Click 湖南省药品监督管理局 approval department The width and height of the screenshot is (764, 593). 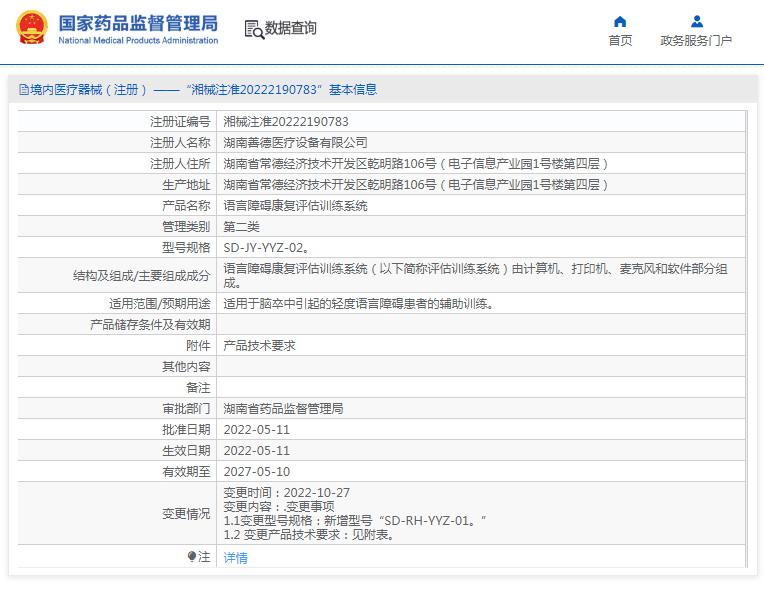pyautogui.click(x=283, y=408)
